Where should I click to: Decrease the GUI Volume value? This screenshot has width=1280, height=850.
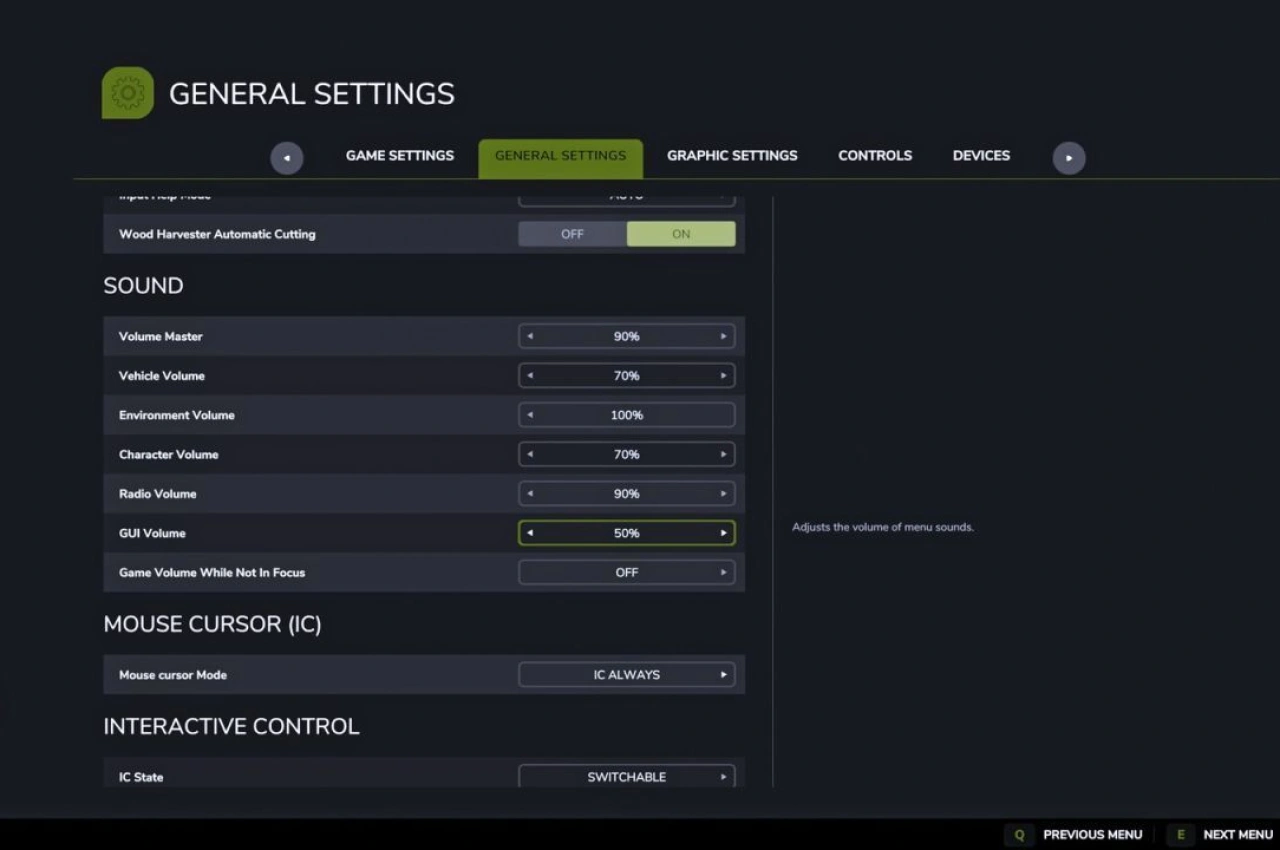click(529, 533)
